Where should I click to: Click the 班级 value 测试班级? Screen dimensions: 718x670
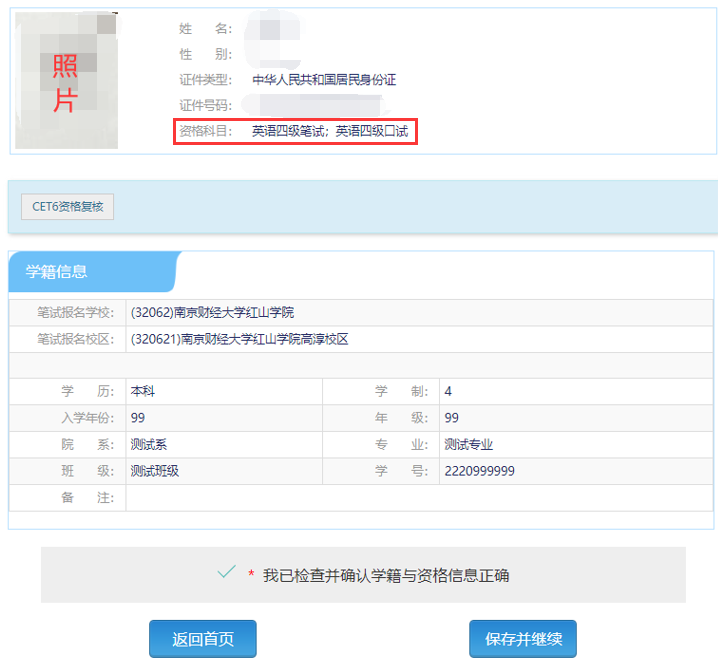coord(155,471)
